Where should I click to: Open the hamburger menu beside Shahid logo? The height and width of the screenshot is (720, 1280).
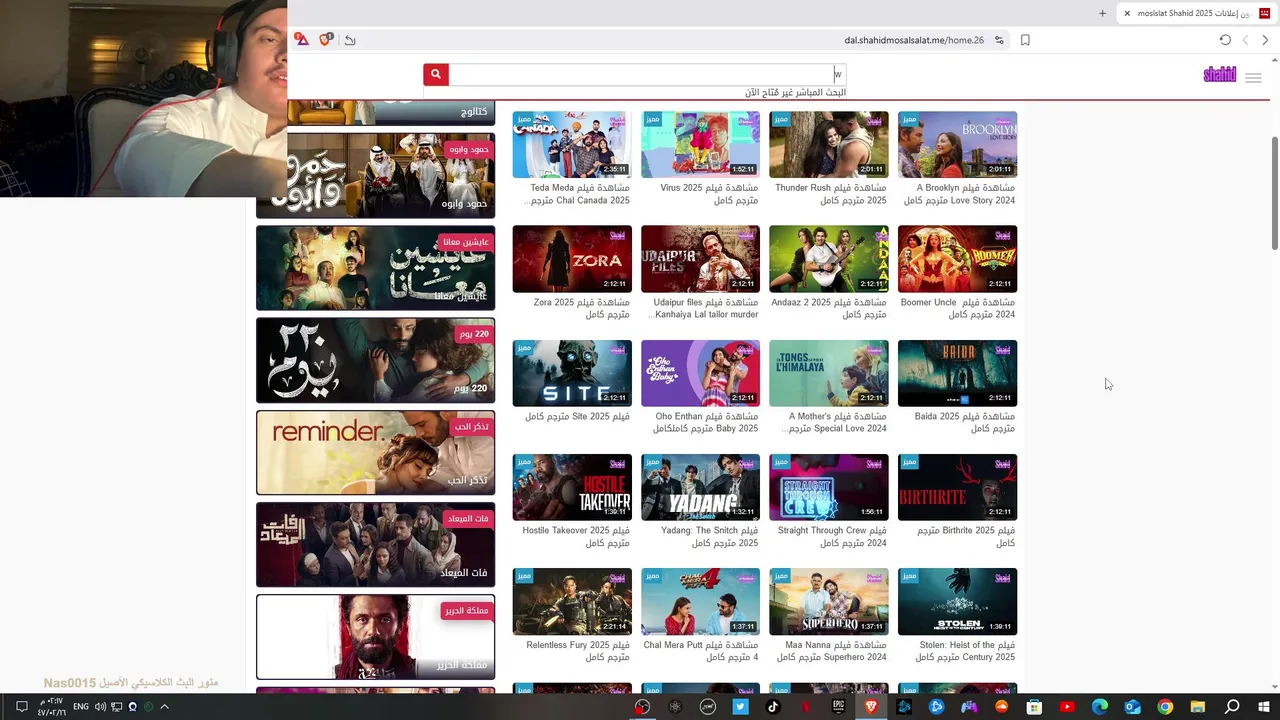(x=1253, y=77)
